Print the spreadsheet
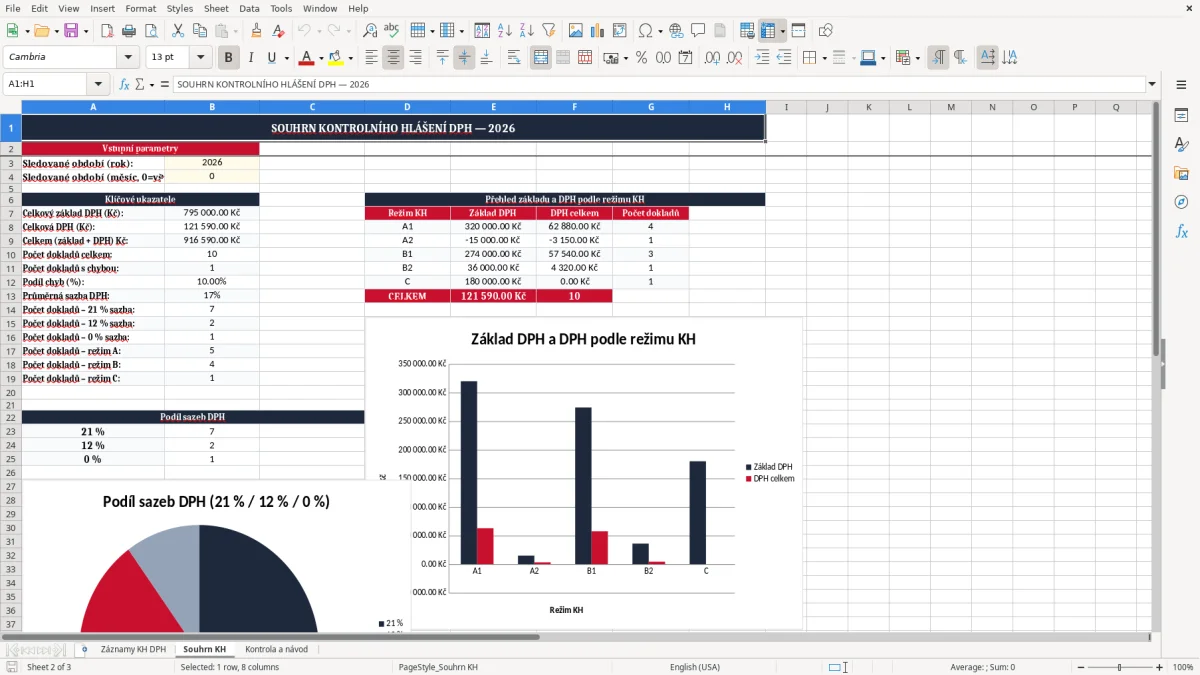The image size is (1200, 675). click(x=130, y=31)
